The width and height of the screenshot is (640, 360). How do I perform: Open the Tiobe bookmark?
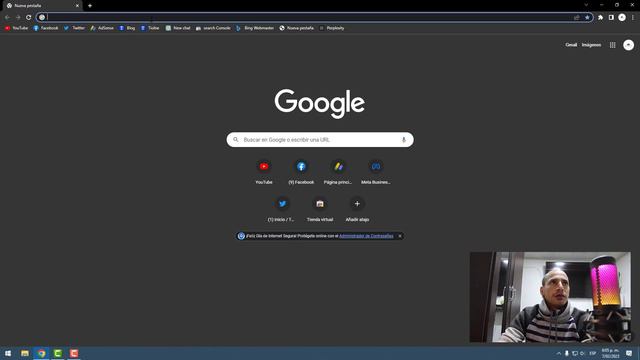(150, 28)
